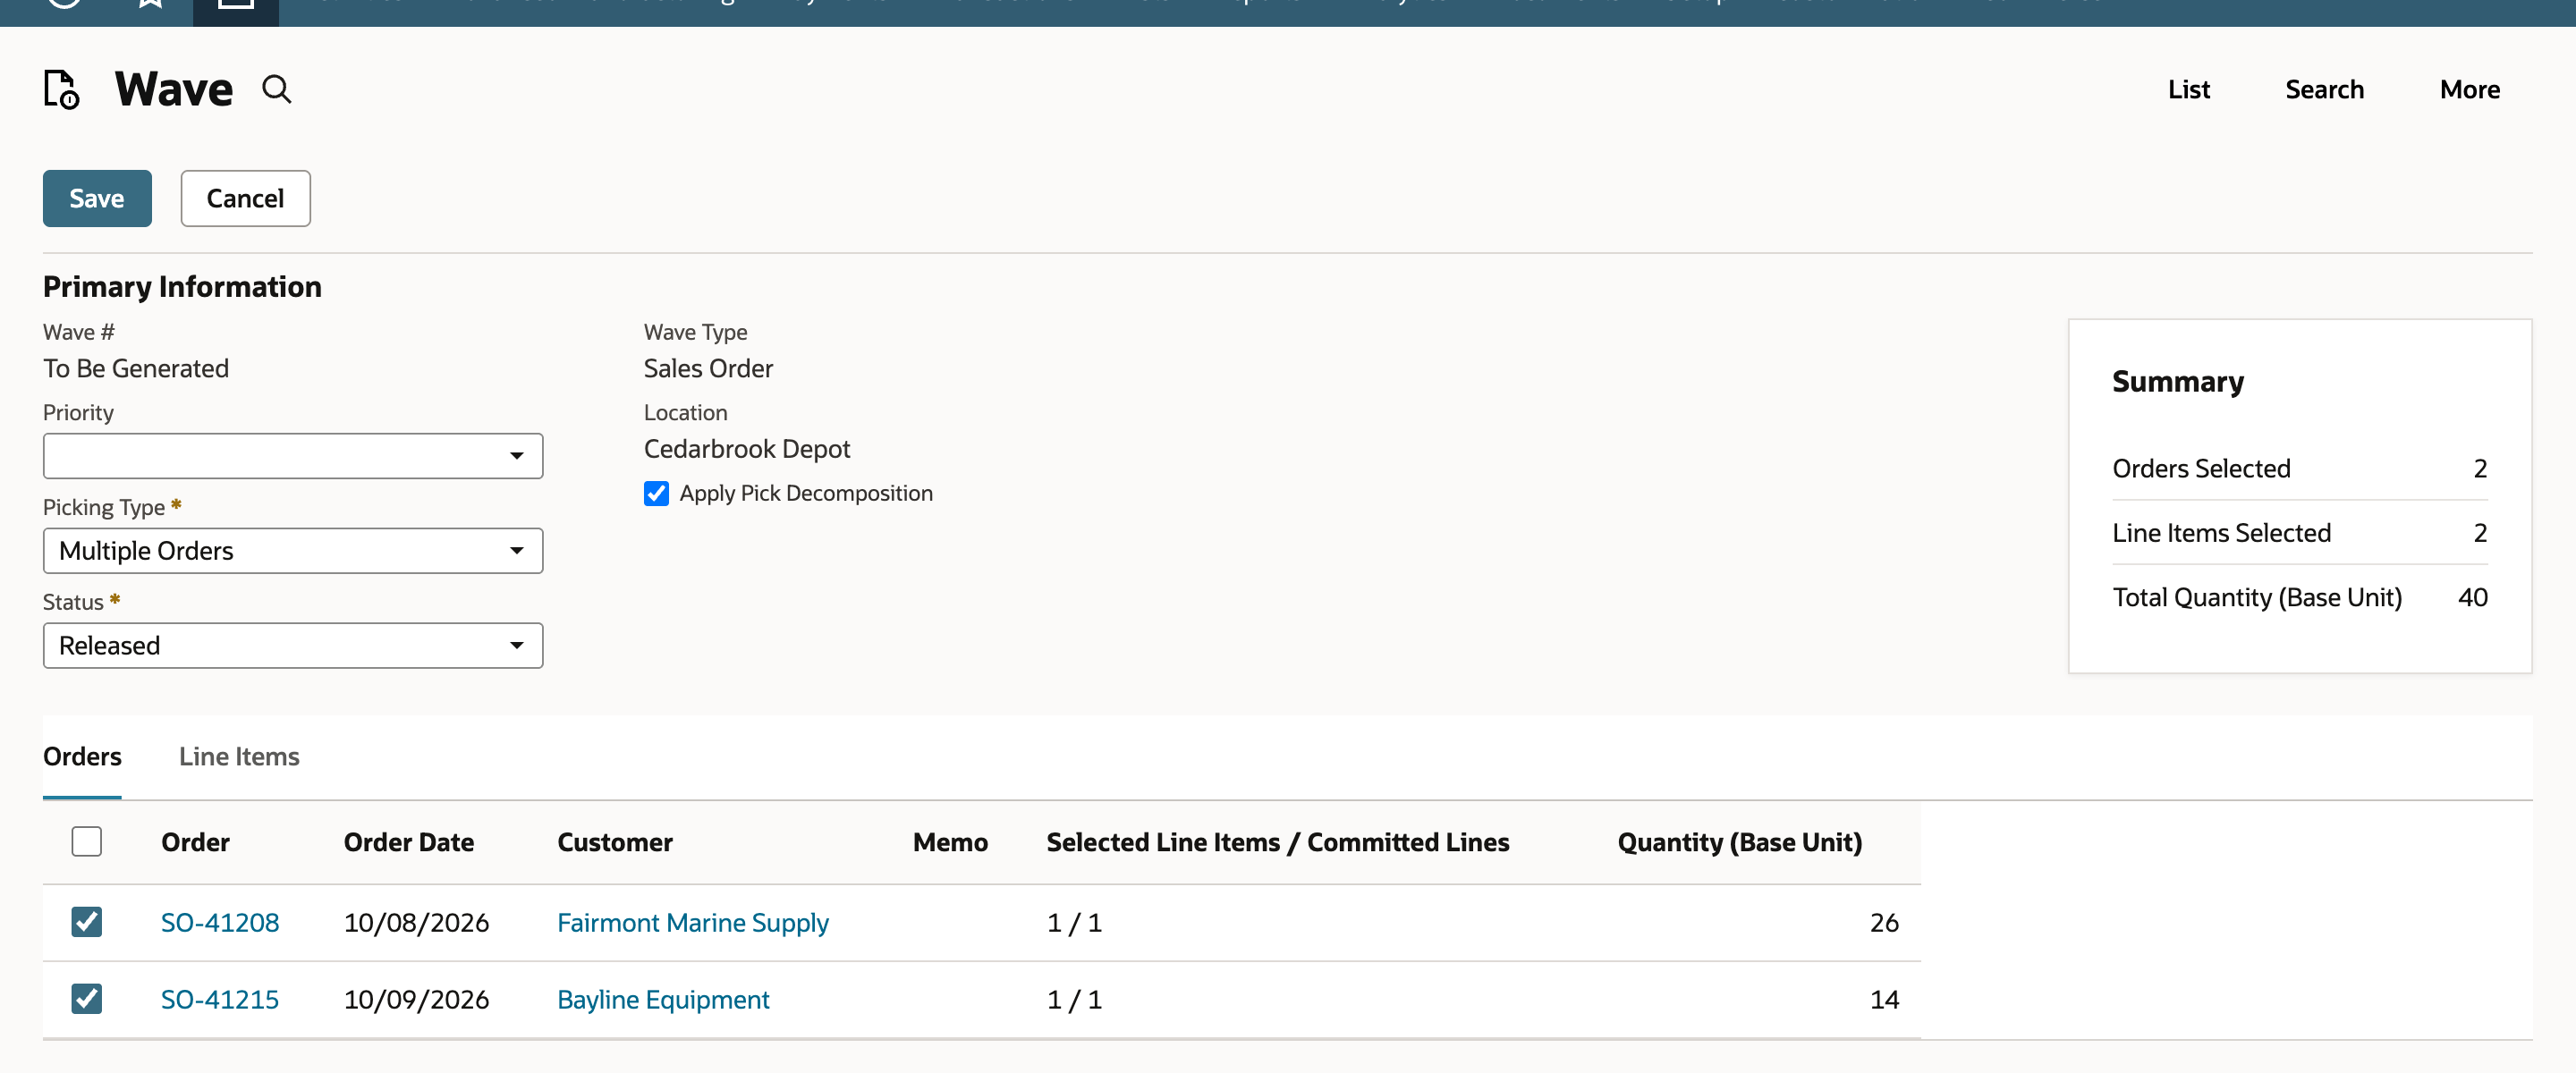
Task: Click the quantity value 14
Action: click(1884, 999)
